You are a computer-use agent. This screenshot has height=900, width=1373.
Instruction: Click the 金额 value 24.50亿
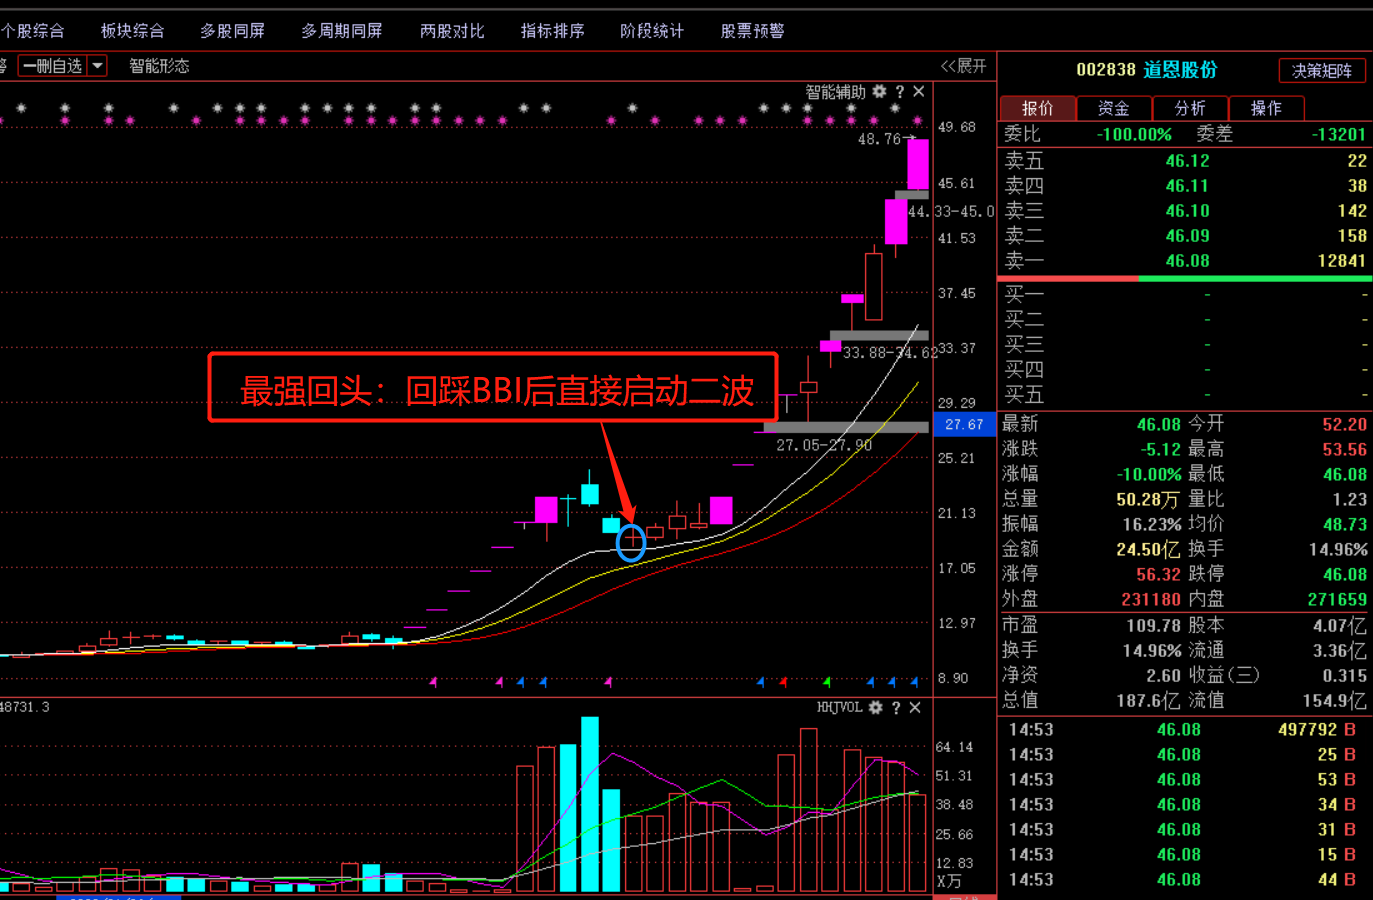click(x=1148, y=549)
